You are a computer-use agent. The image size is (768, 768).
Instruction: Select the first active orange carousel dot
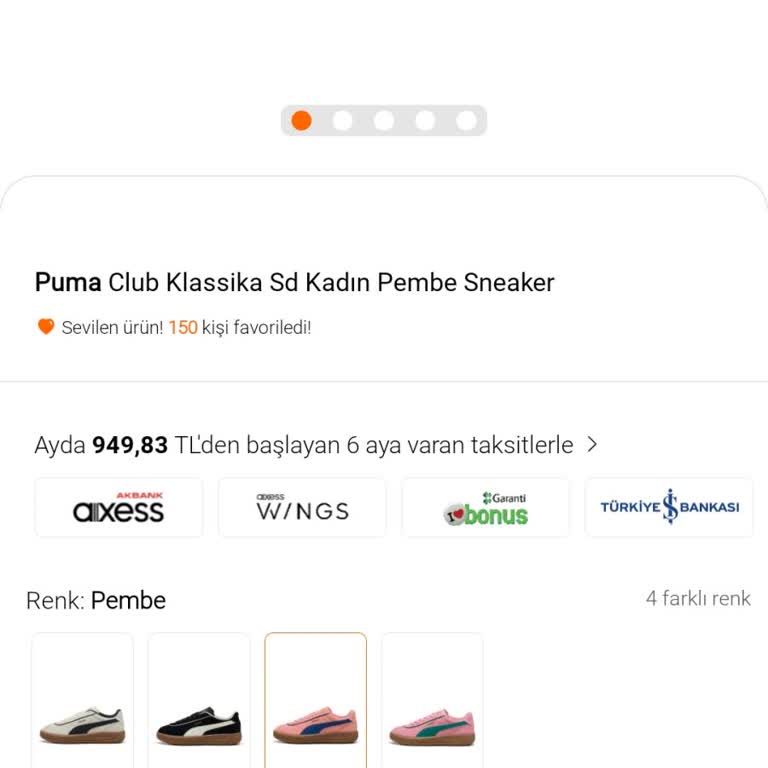pyautogui.click(x=301, y=120)
